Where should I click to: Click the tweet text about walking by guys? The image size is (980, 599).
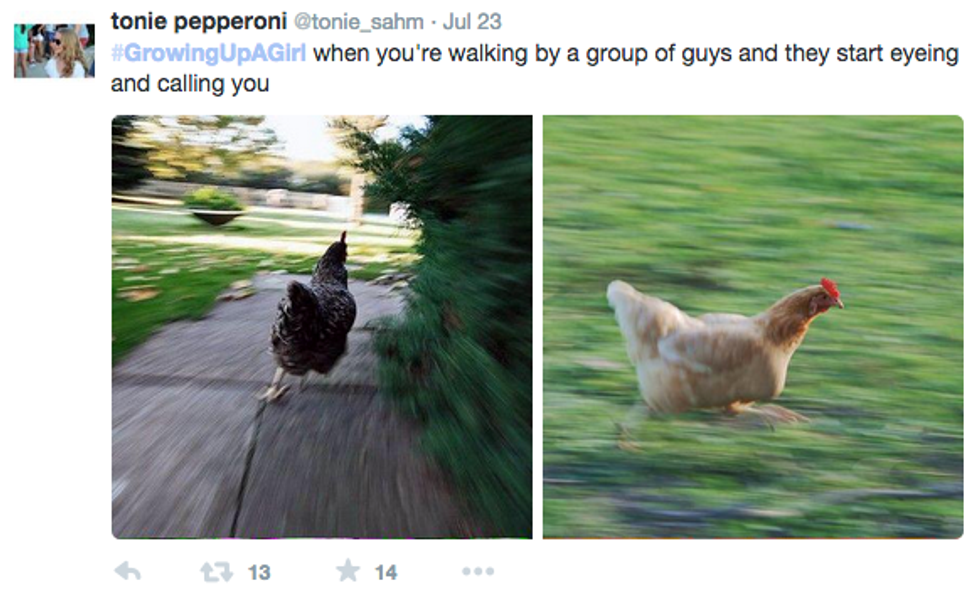(x=534, y=68)
